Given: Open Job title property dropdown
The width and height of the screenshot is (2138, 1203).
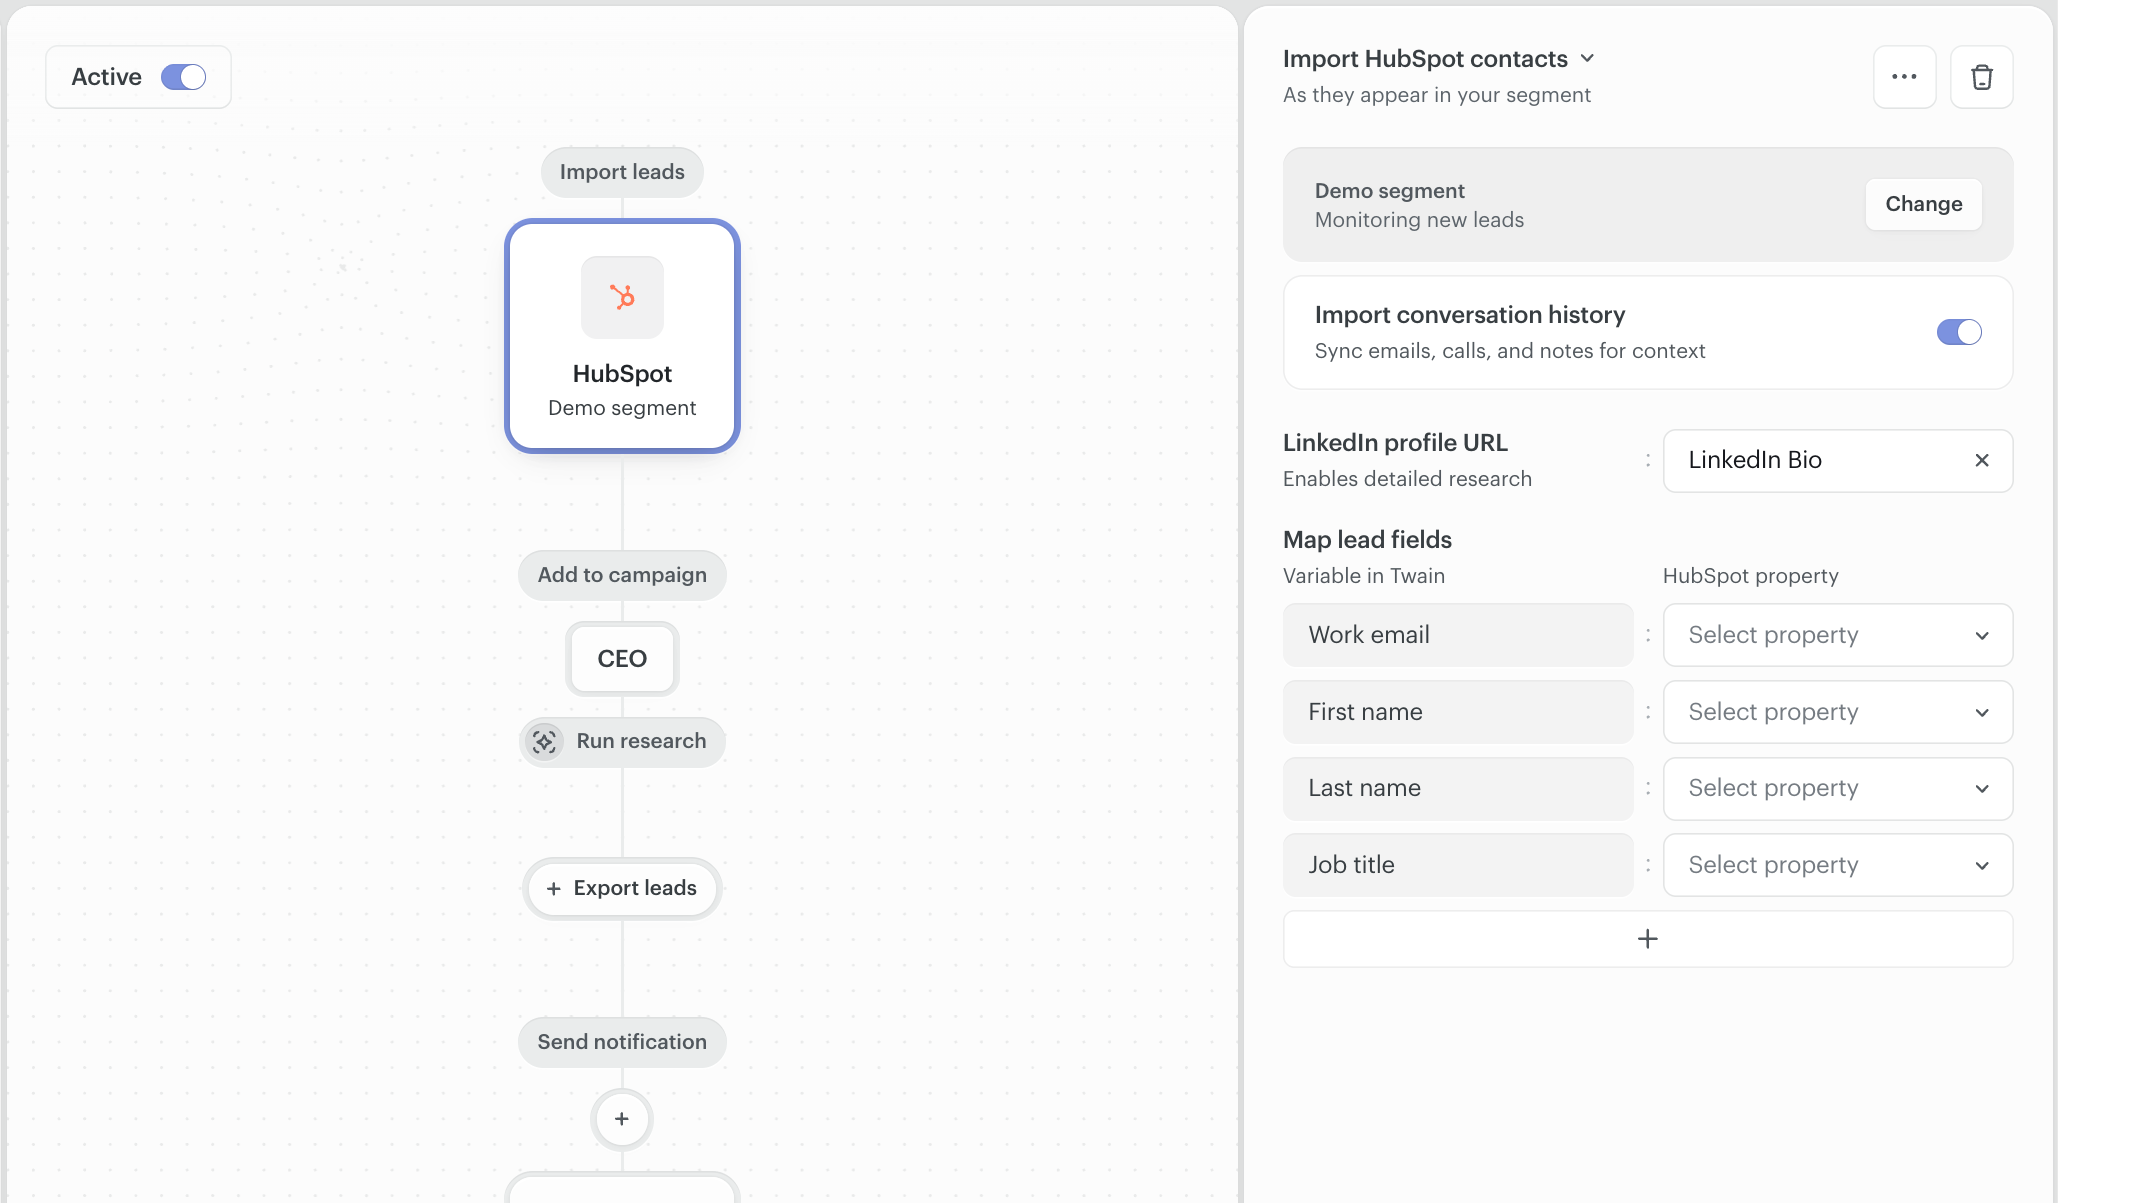Looking at the screenshot, I should (1837, 865).
